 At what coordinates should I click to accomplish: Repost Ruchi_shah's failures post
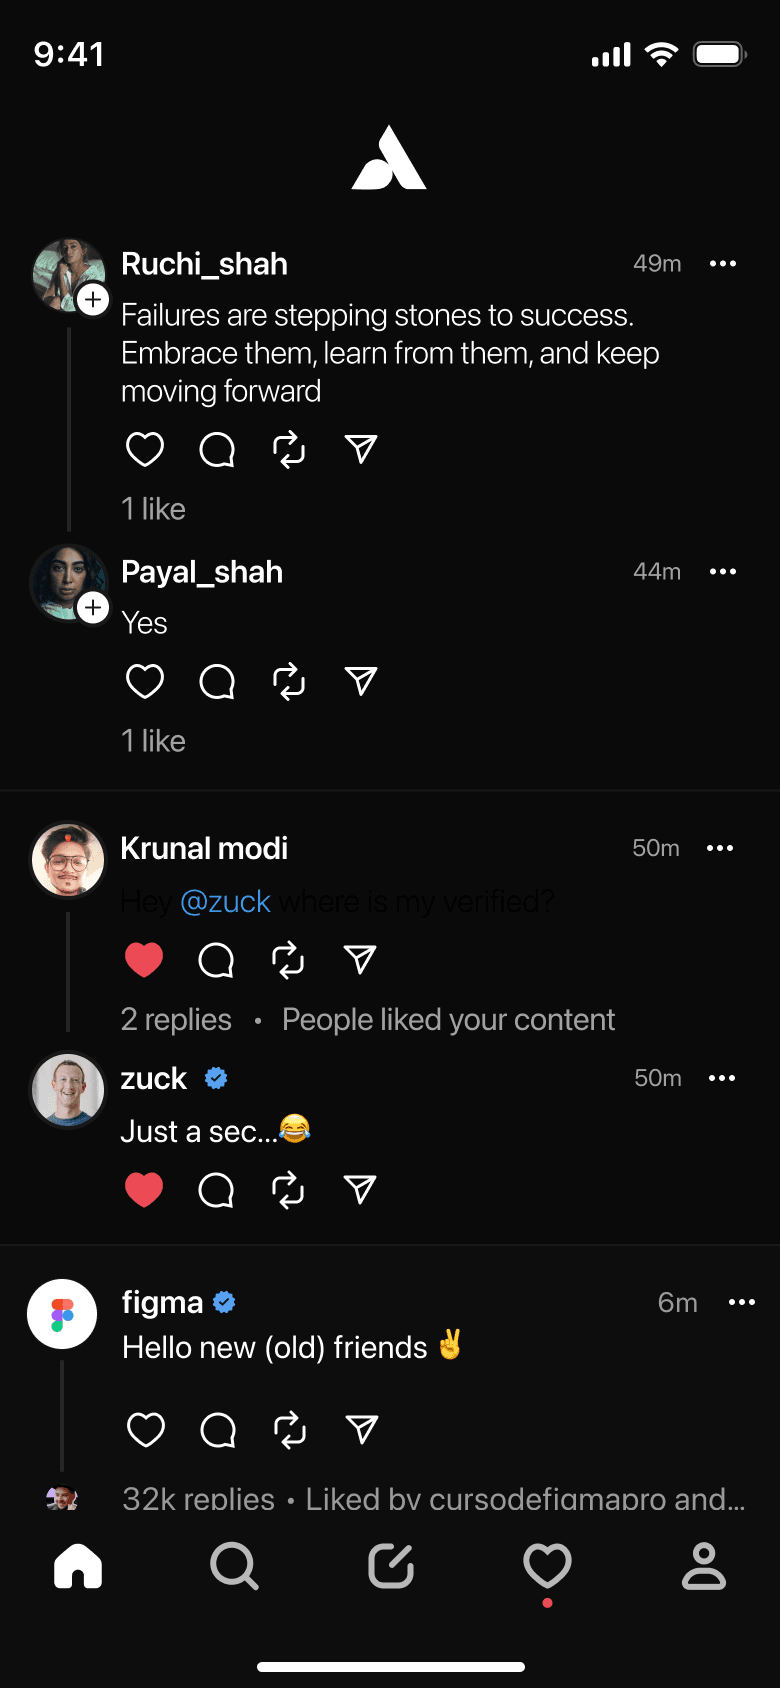tap(289, 450)
